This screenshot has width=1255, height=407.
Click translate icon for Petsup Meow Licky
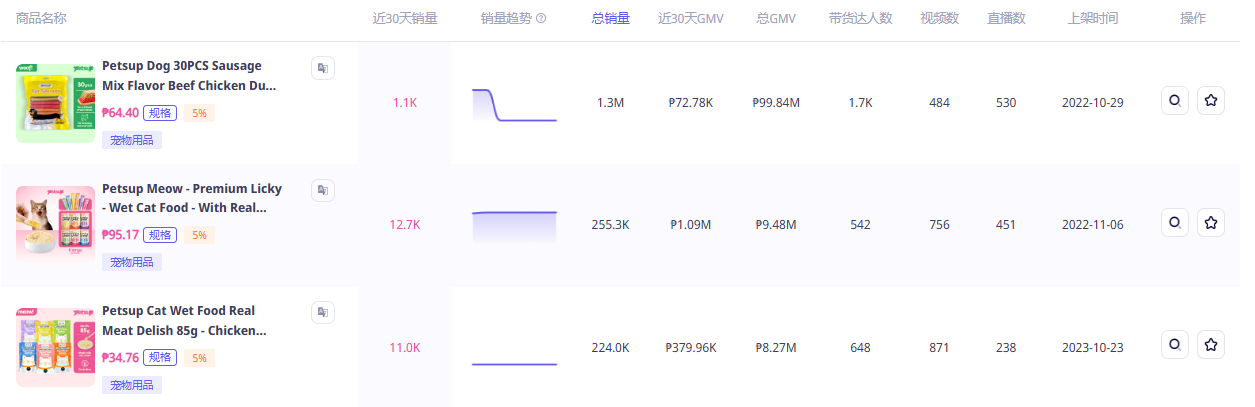(322, 190)
